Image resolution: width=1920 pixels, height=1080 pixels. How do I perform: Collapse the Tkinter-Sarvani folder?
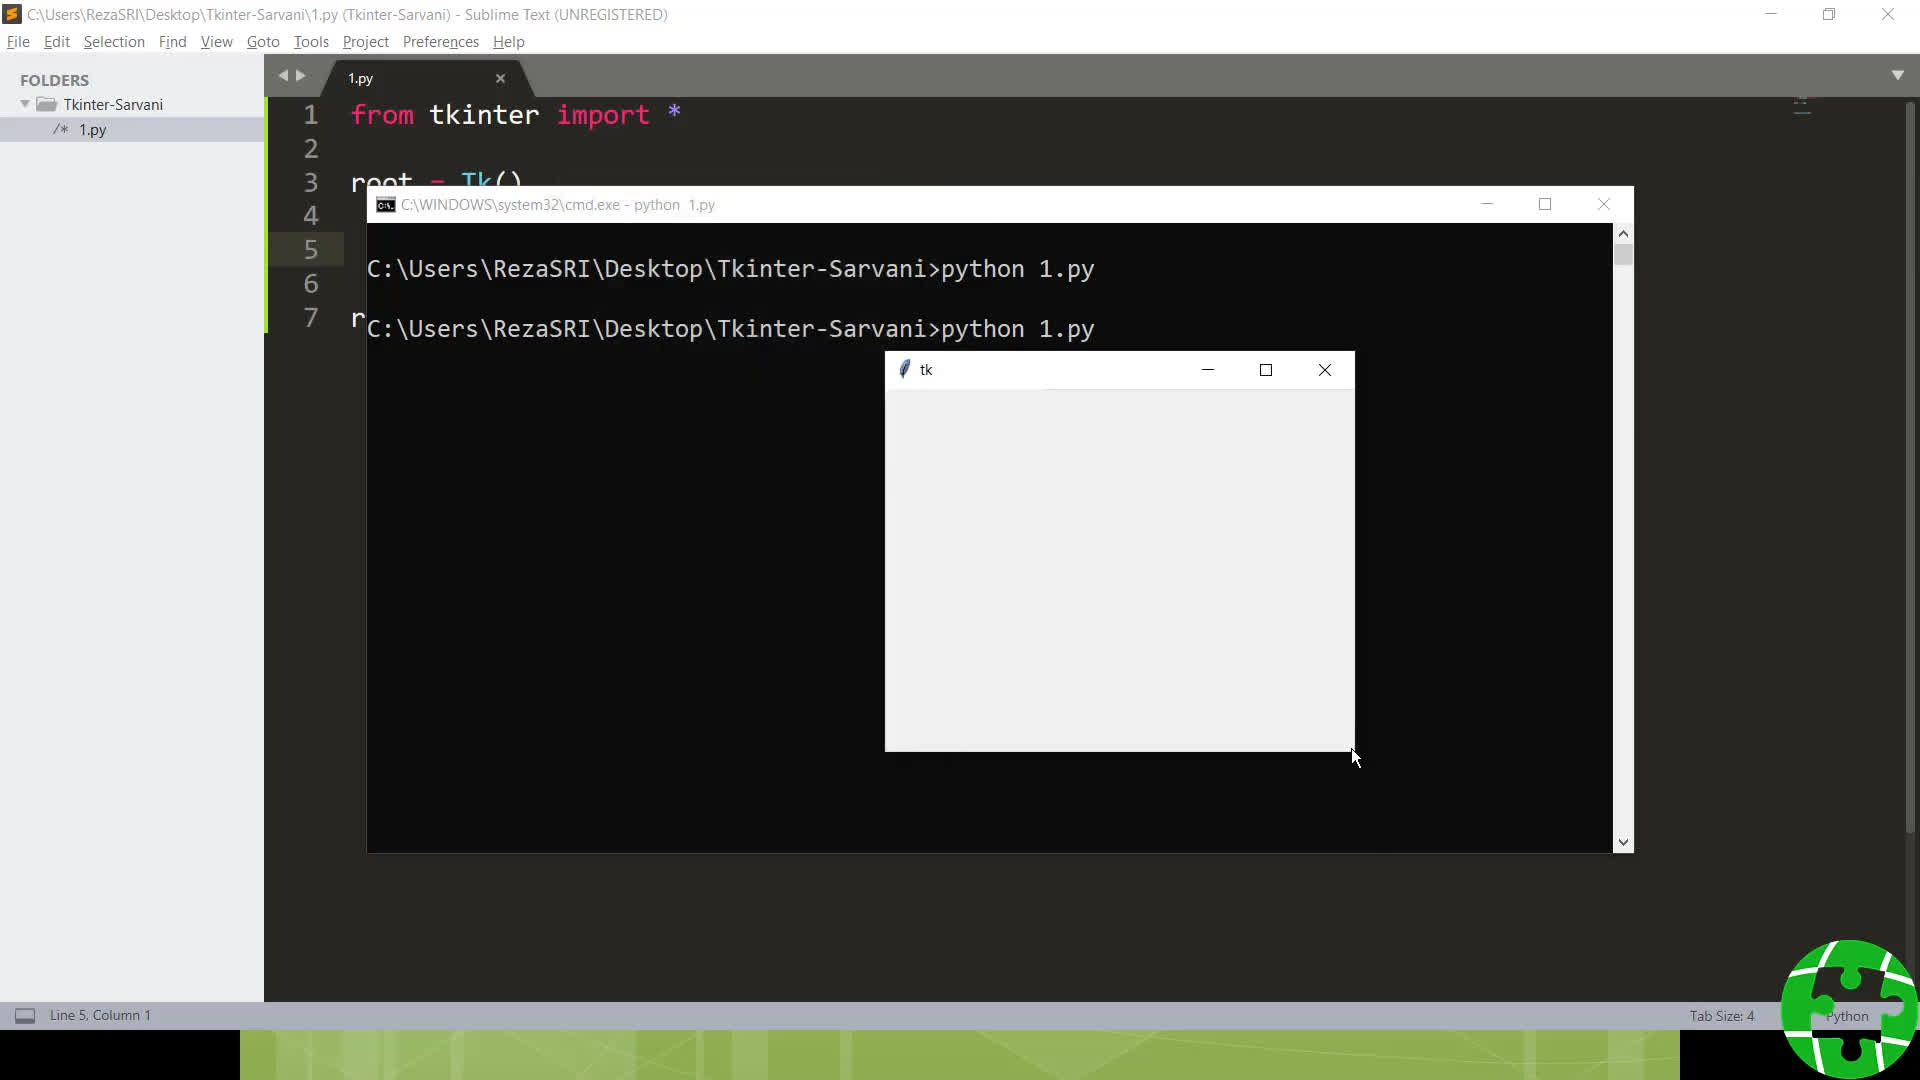click(x=25, y=104)
